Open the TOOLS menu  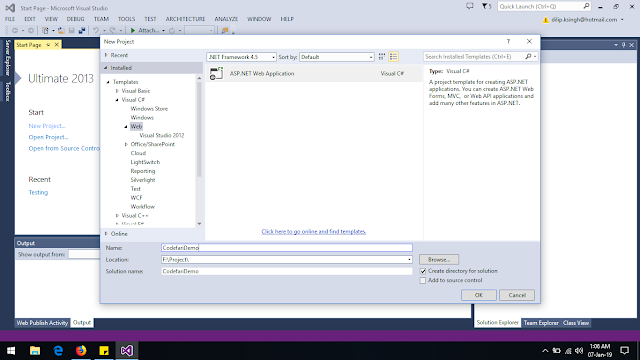point(126,19)
